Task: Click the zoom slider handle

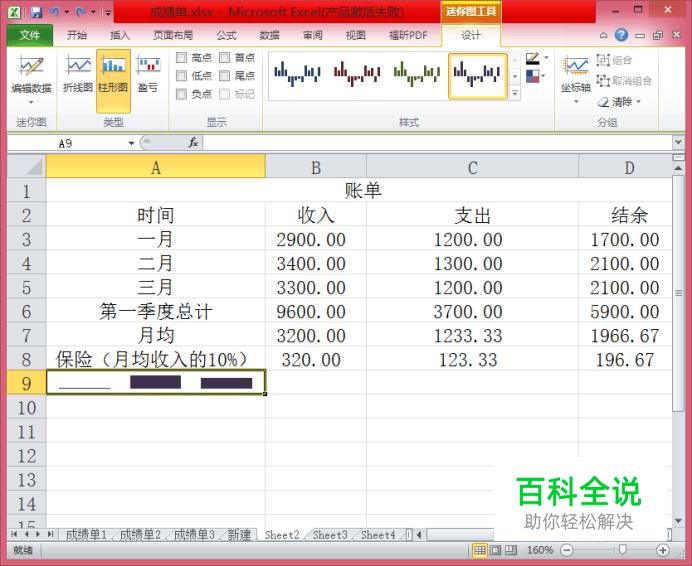Action: (x=622, y=550)
